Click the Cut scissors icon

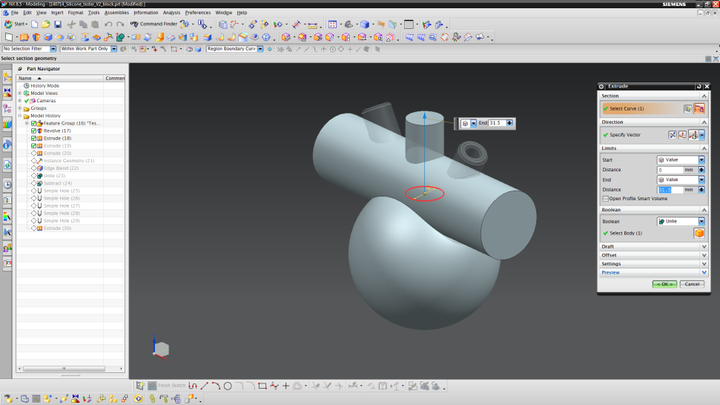(71, 24)
